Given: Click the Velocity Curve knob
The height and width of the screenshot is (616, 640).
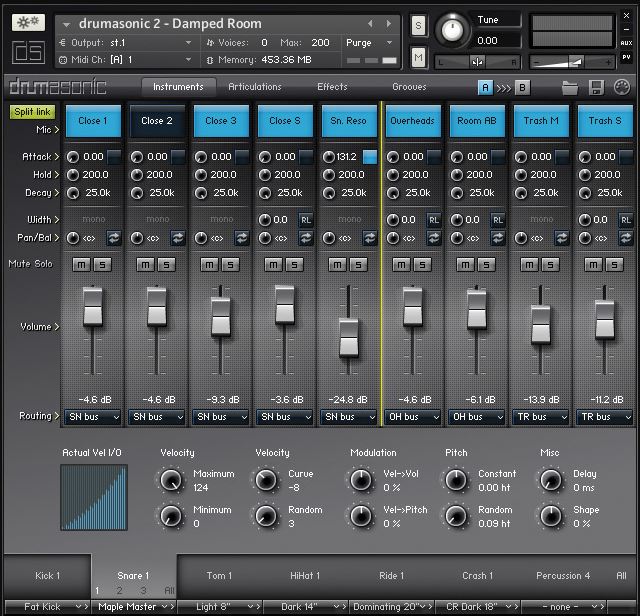Looking at the screenshot, I should [x=266, y=480].
